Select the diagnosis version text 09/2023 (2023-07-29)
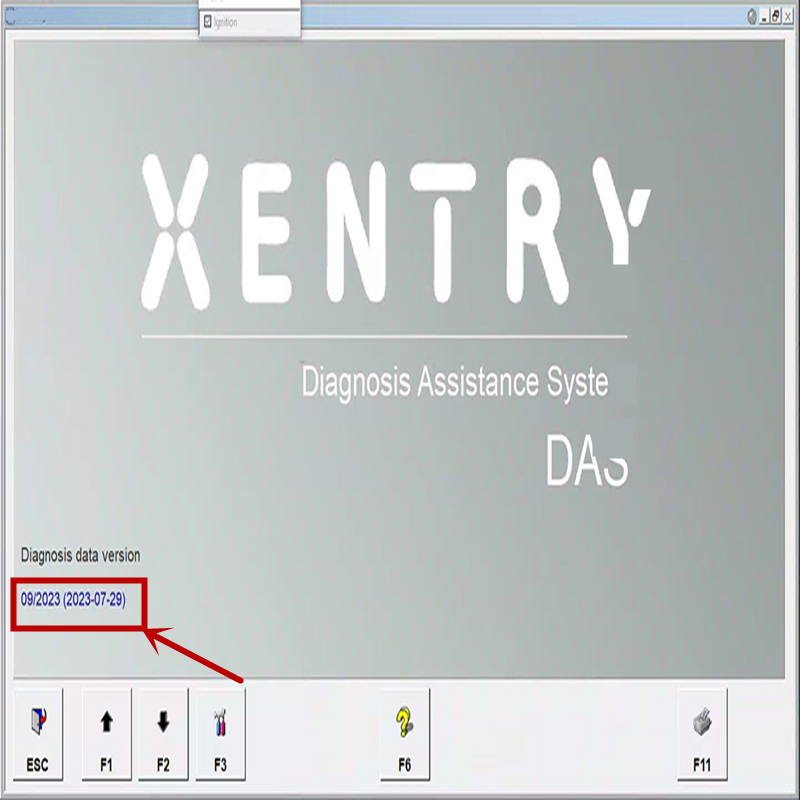Screen dimensions: 800x800 [x=73, y=599]
